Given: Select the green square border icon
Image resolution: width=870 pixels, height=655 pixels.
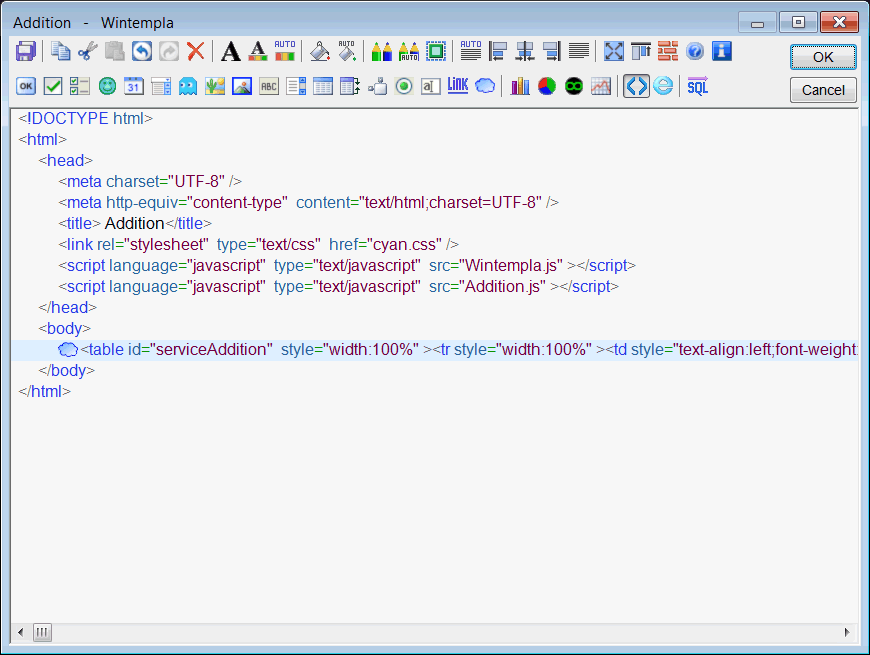Looking at the screenshot, I should 436,52.
